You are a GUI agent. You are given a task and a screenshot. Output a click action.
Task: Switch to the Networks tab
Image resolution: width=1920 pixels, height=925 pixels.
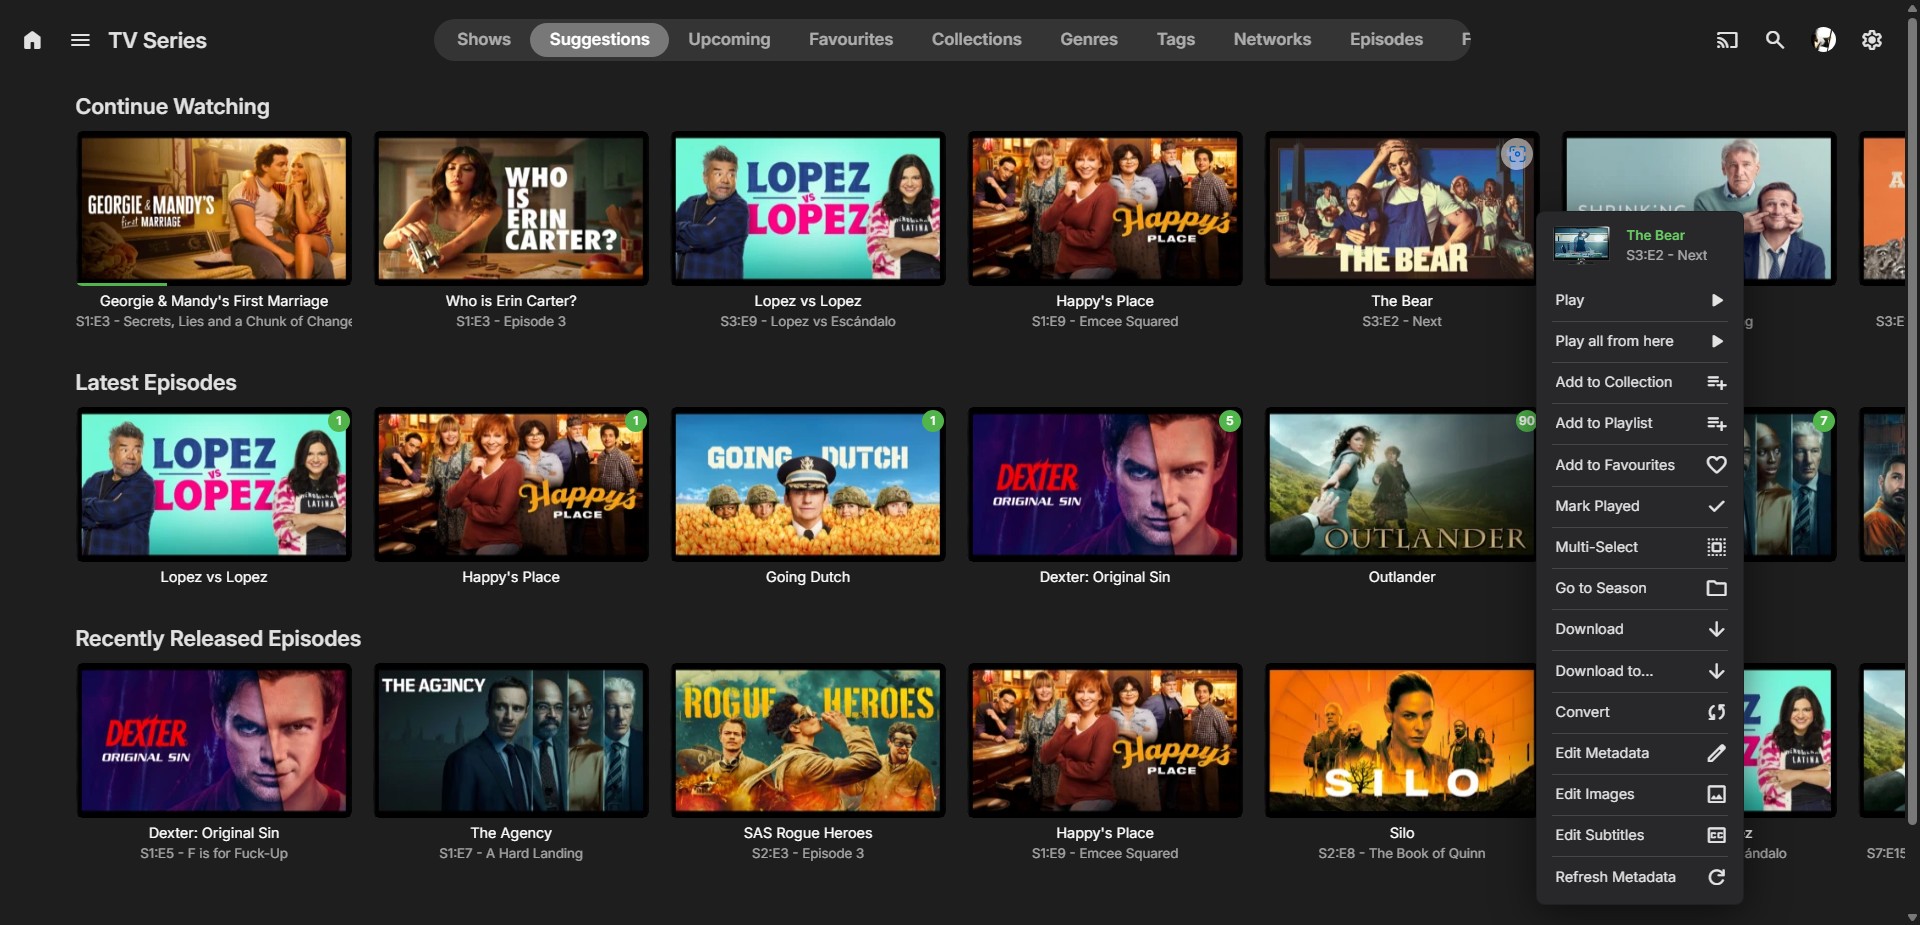click(x=1272, y=40)
